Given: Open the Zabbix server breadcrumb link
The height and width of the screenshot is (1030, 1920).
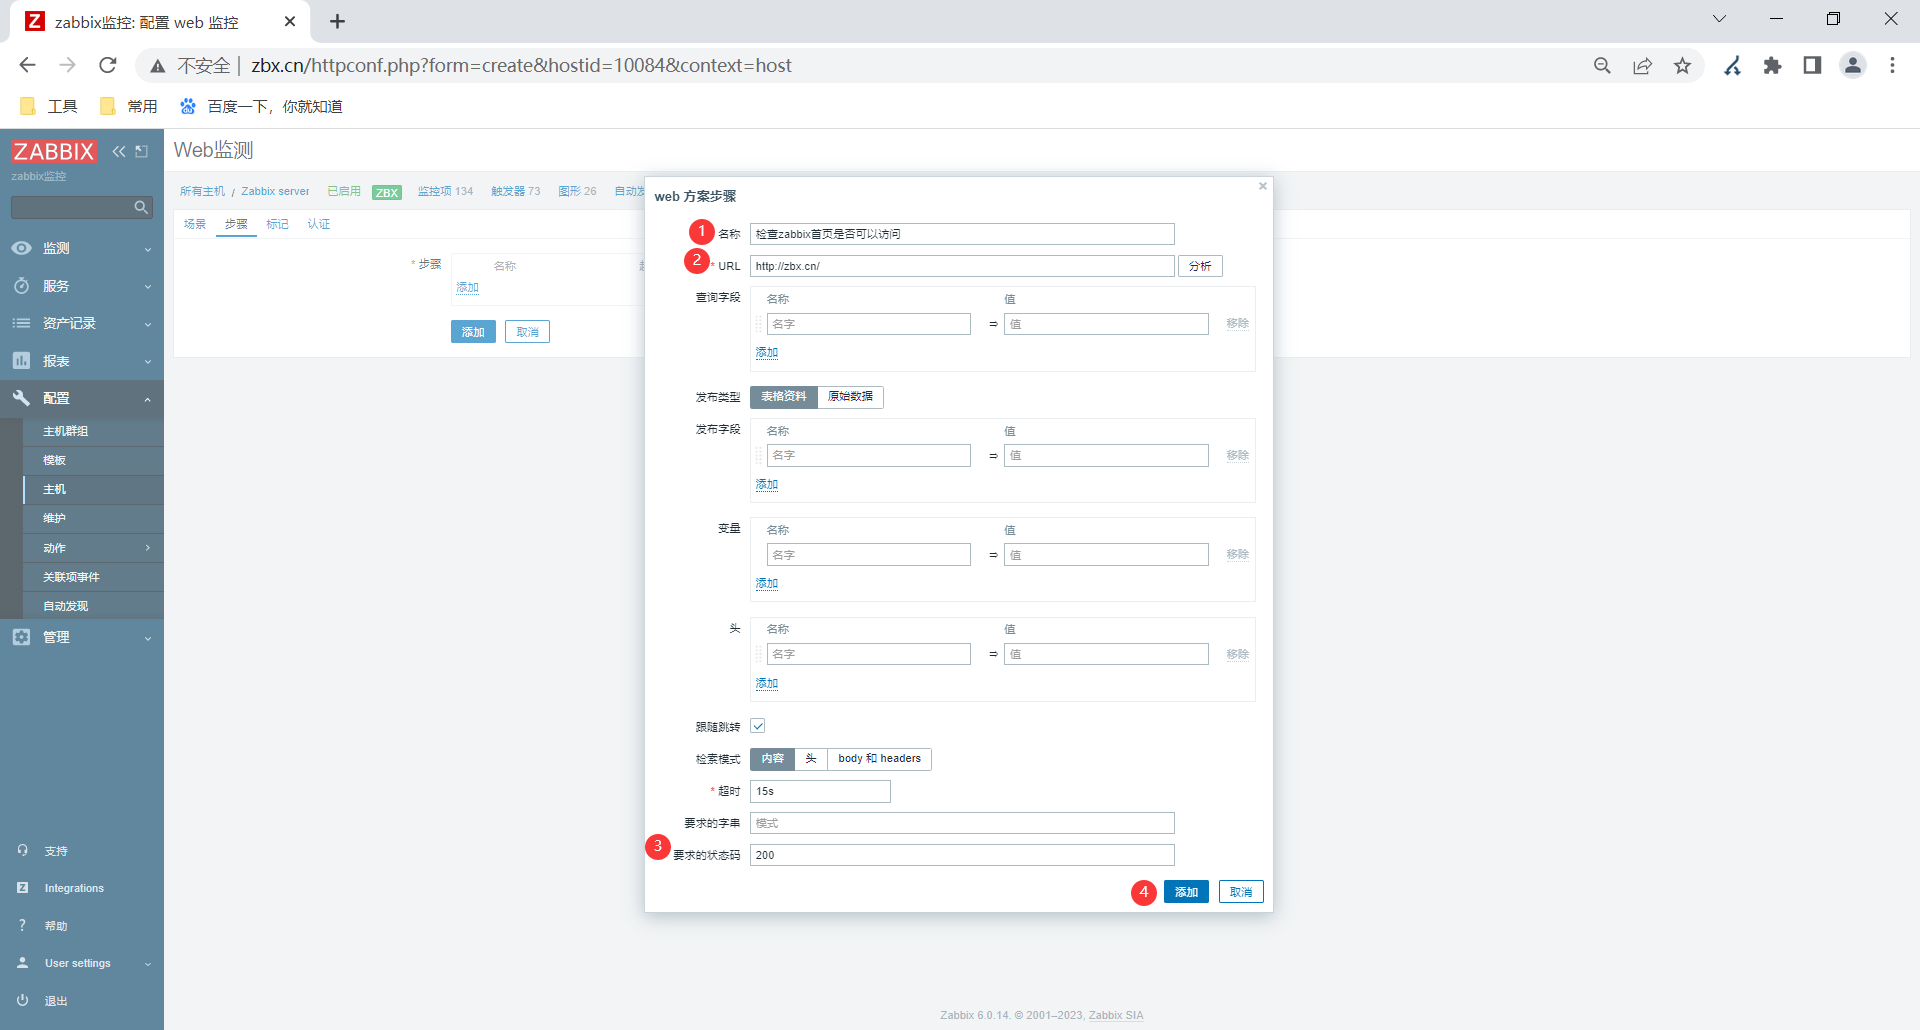Looking at the screenshot, I should tap(275, 192).
